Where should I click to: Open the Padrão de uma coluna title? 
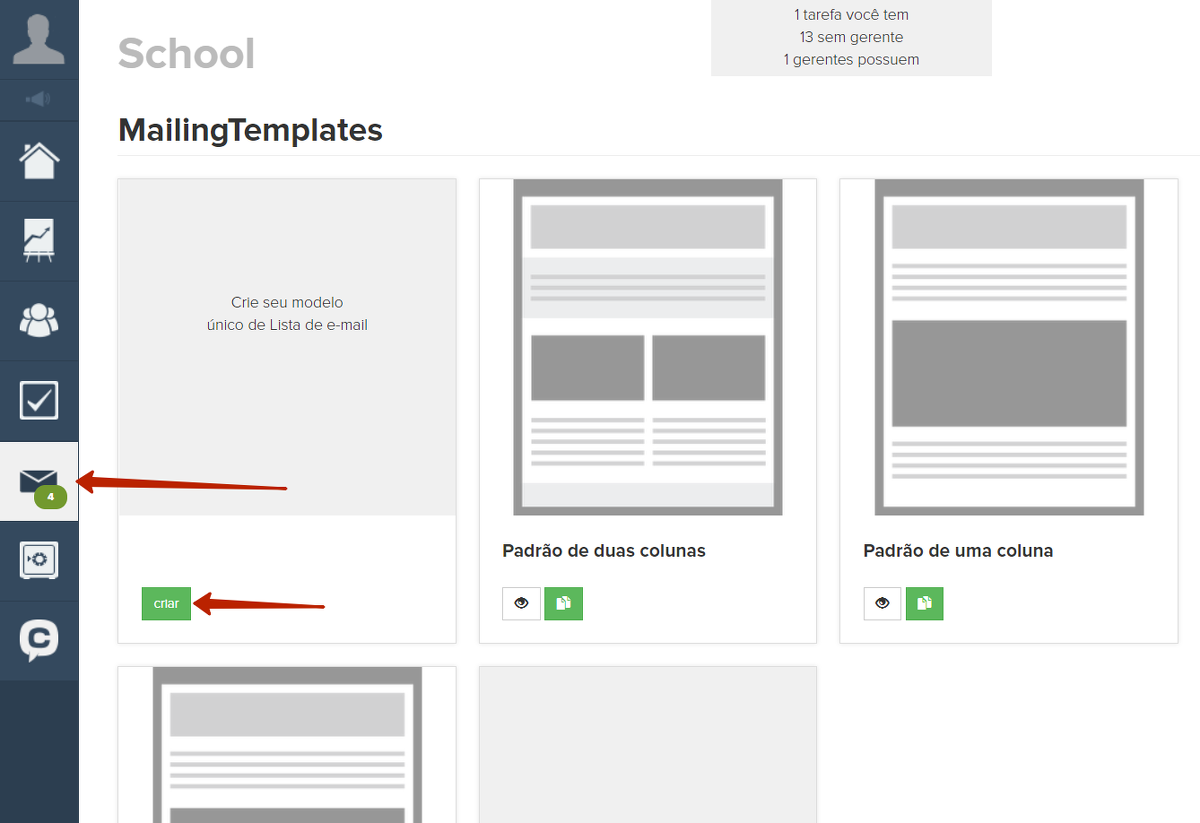957,551
